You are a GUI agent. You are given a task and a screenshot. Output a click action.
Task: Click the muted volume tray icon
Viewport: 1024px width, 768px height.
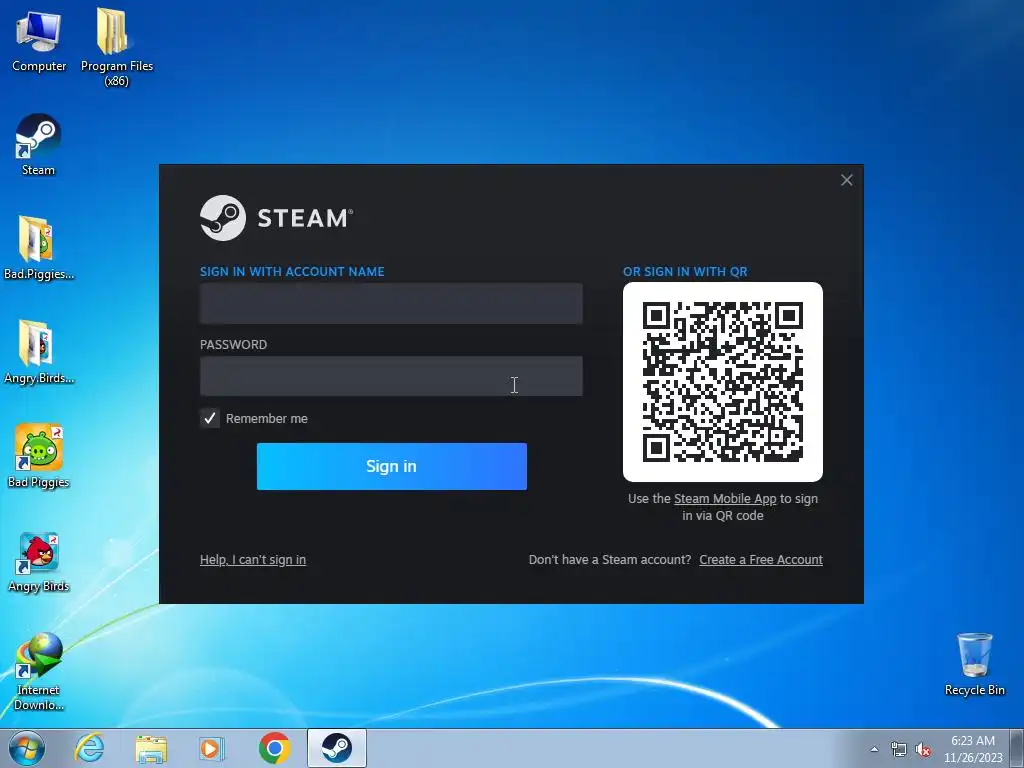(x=923, y=749)
